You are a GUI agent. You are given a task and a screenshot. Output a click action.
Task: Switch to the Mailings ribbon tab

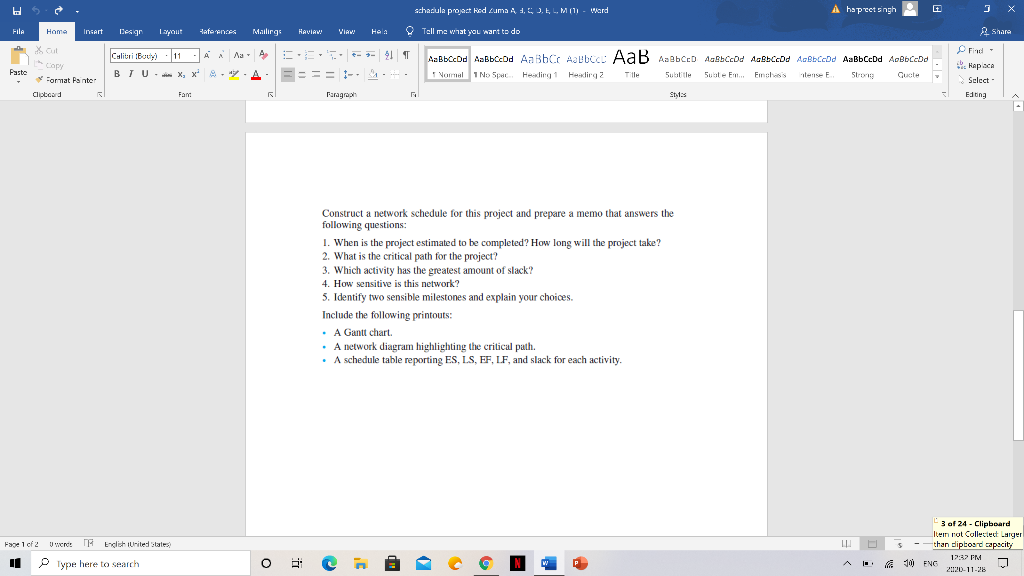pos(265,31)
